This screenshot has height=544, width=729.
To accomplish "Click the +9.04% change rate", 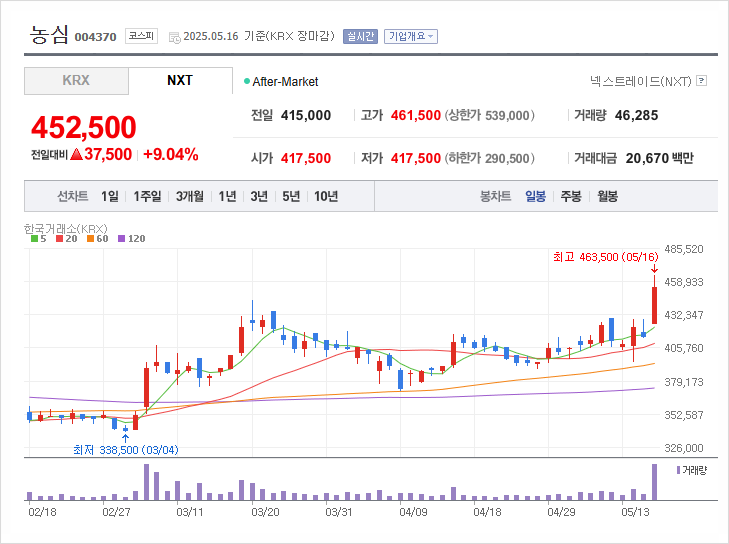I will point(171,154).
